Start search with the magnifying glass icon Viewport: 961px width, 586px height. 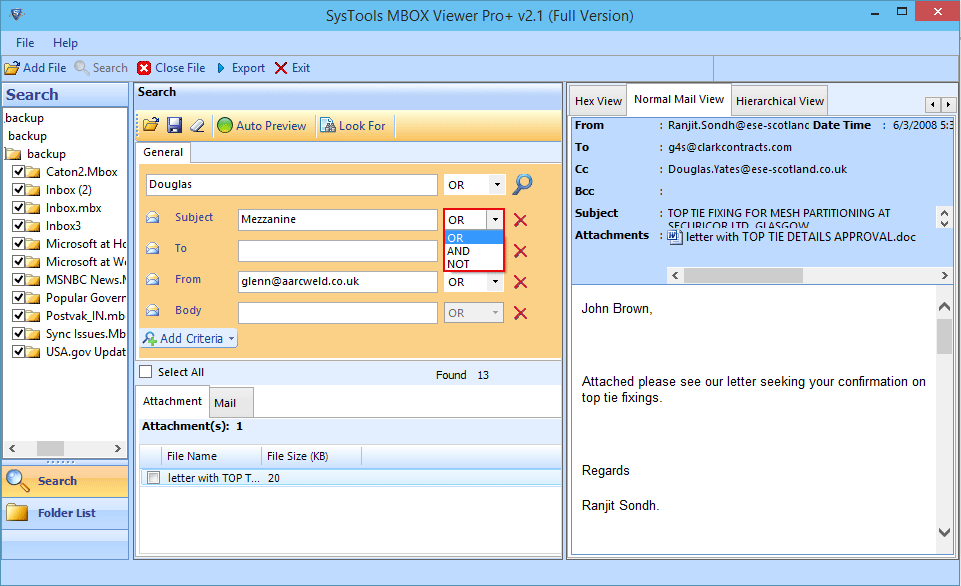pyautogui.click(x=522, y=184)
